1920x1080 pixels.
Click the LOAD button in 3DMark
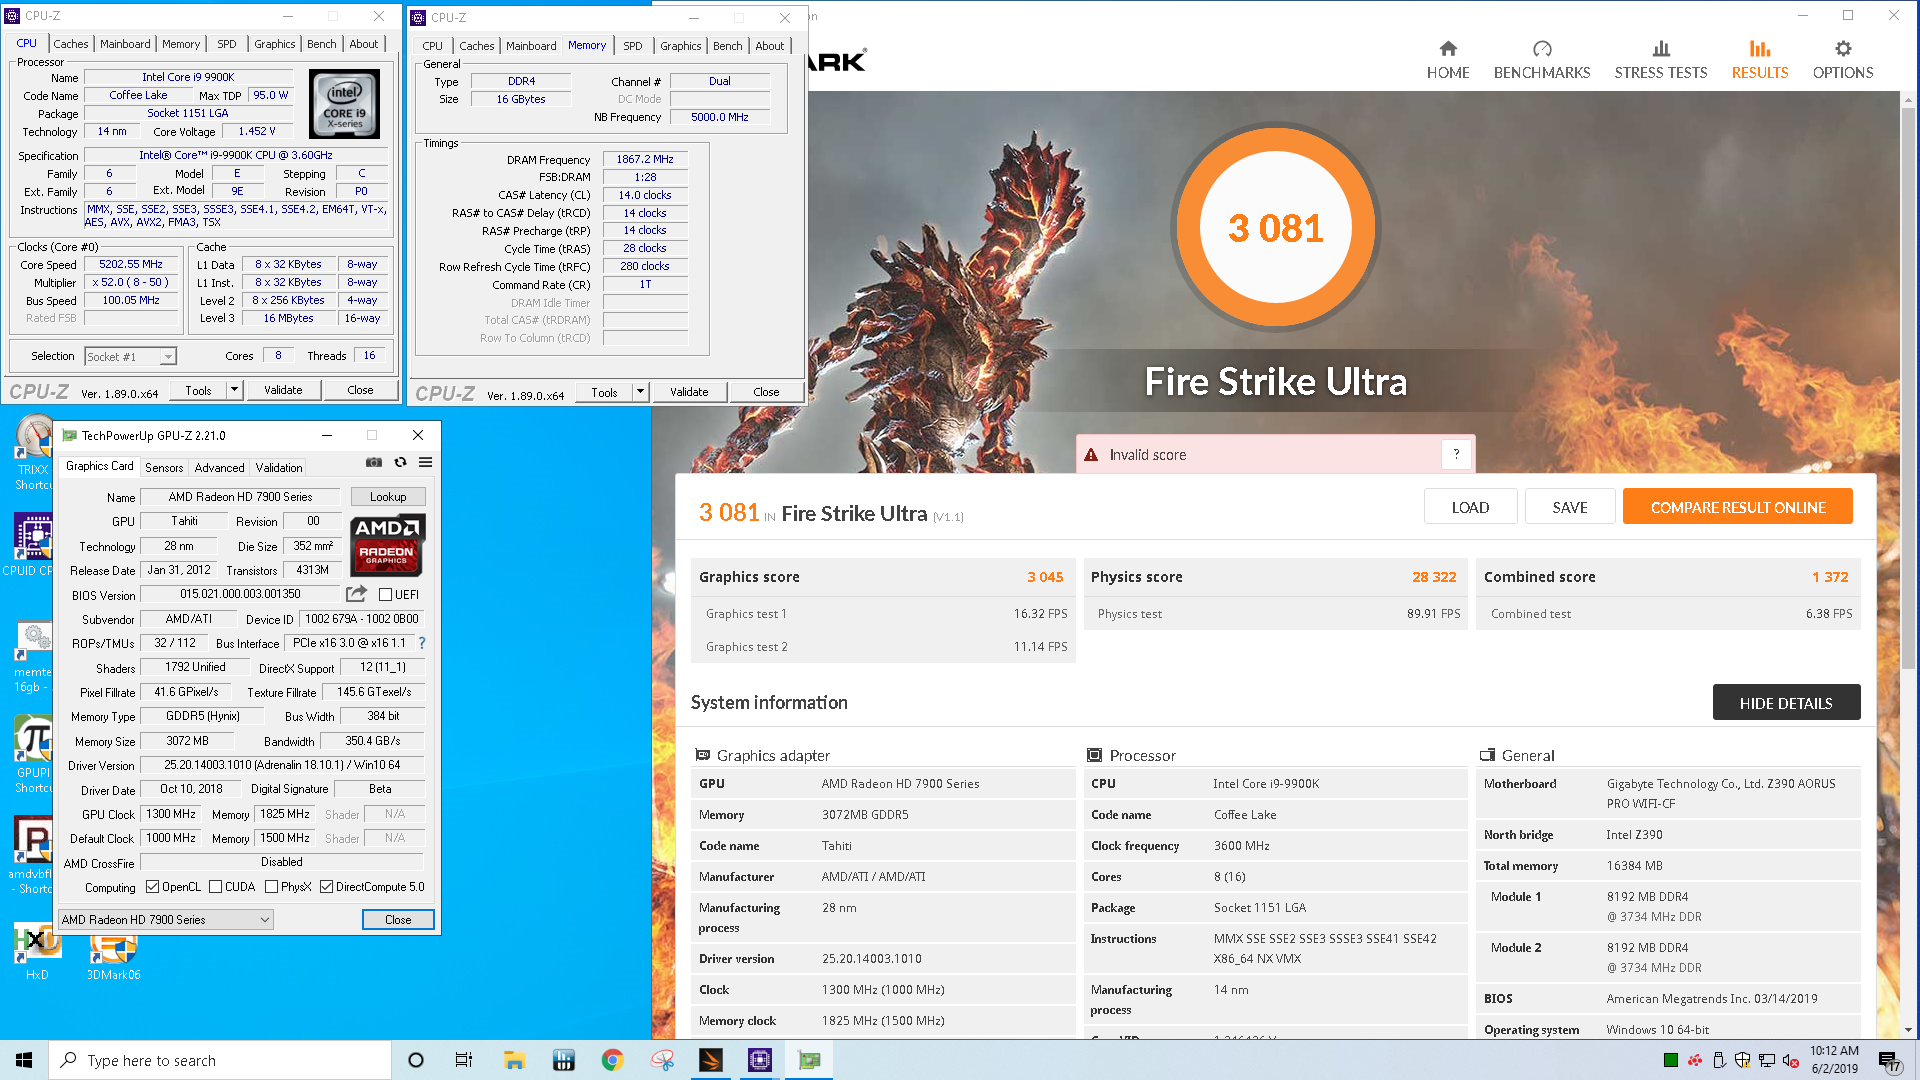tap(1470, 507)
